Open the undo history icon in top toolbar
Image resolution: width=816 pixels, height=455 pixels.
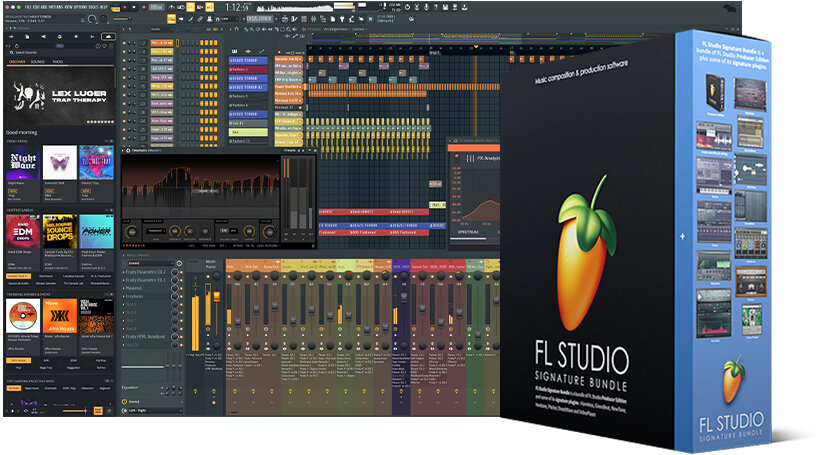pos(407,7)
